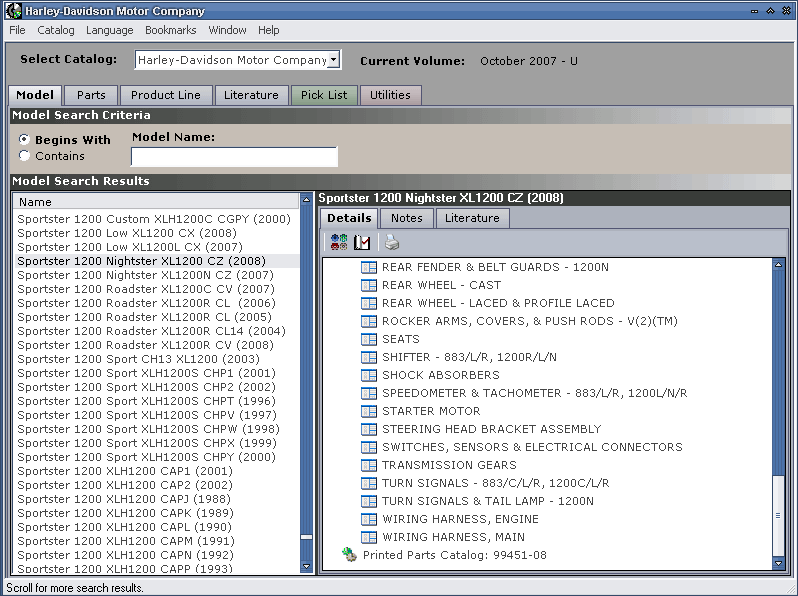Open the Select Catalog dropdown
The image size is (798, 596).
pos(334,60)
